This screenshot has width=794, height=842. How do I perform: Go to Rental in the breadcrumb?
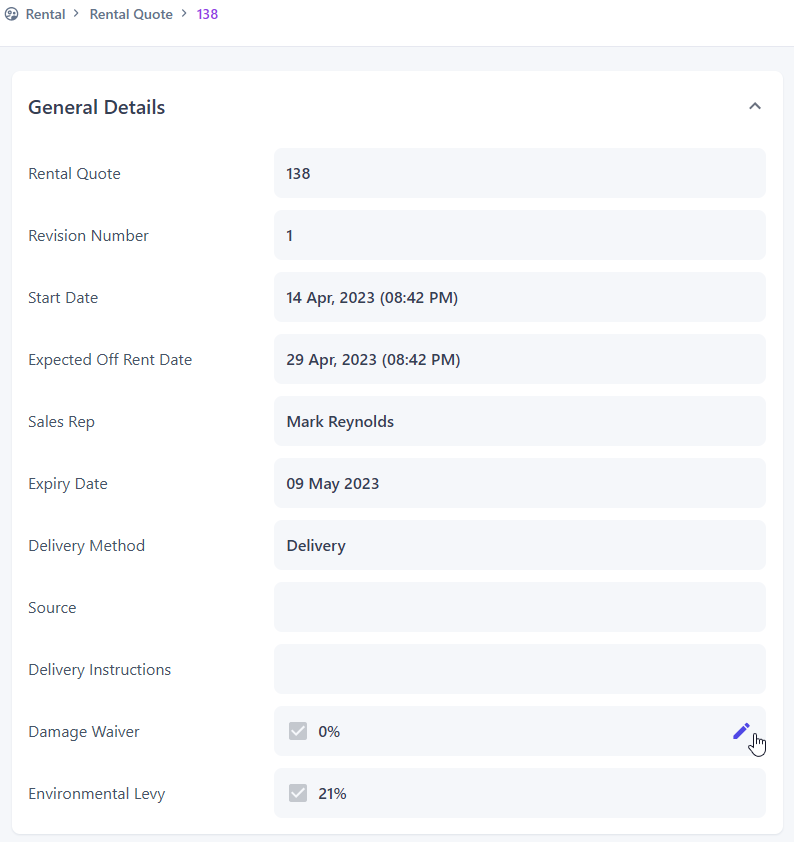tap(45, 15)
